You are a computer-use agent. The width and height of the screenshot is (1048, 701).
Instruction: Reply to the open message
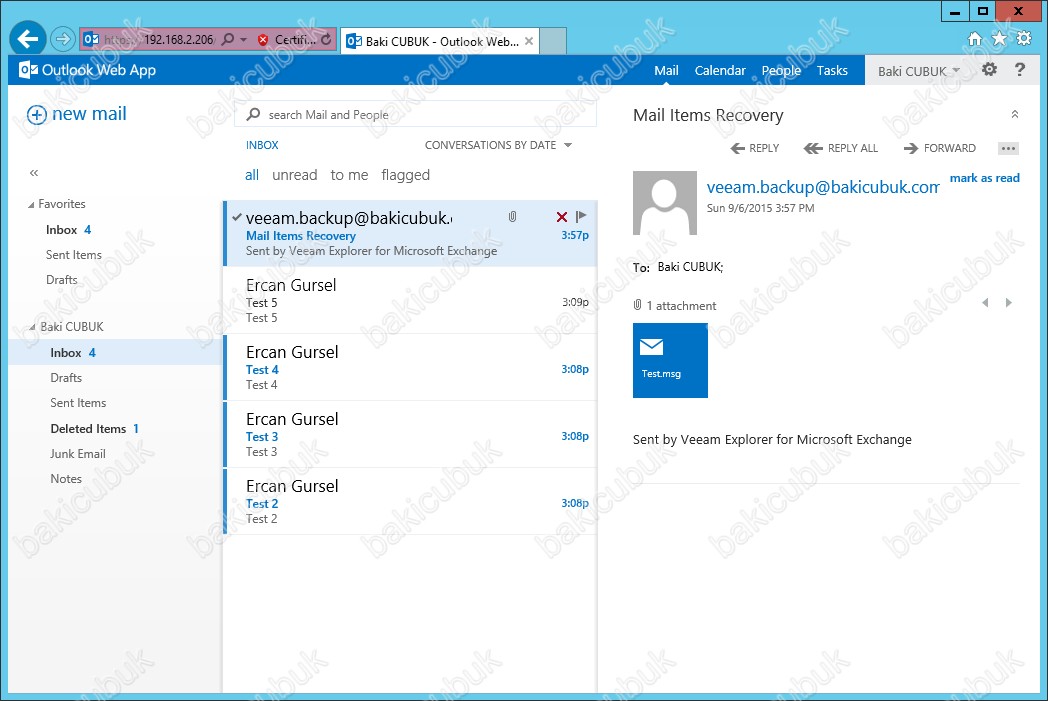pos(755,148)
